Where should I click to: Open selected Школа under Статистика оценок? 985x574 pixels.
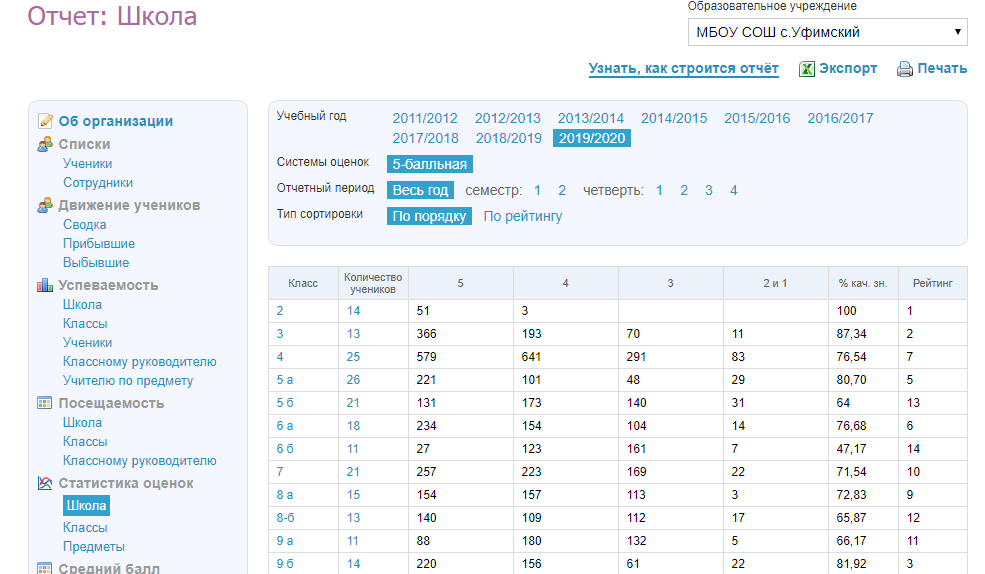click(x=87, y=506)
